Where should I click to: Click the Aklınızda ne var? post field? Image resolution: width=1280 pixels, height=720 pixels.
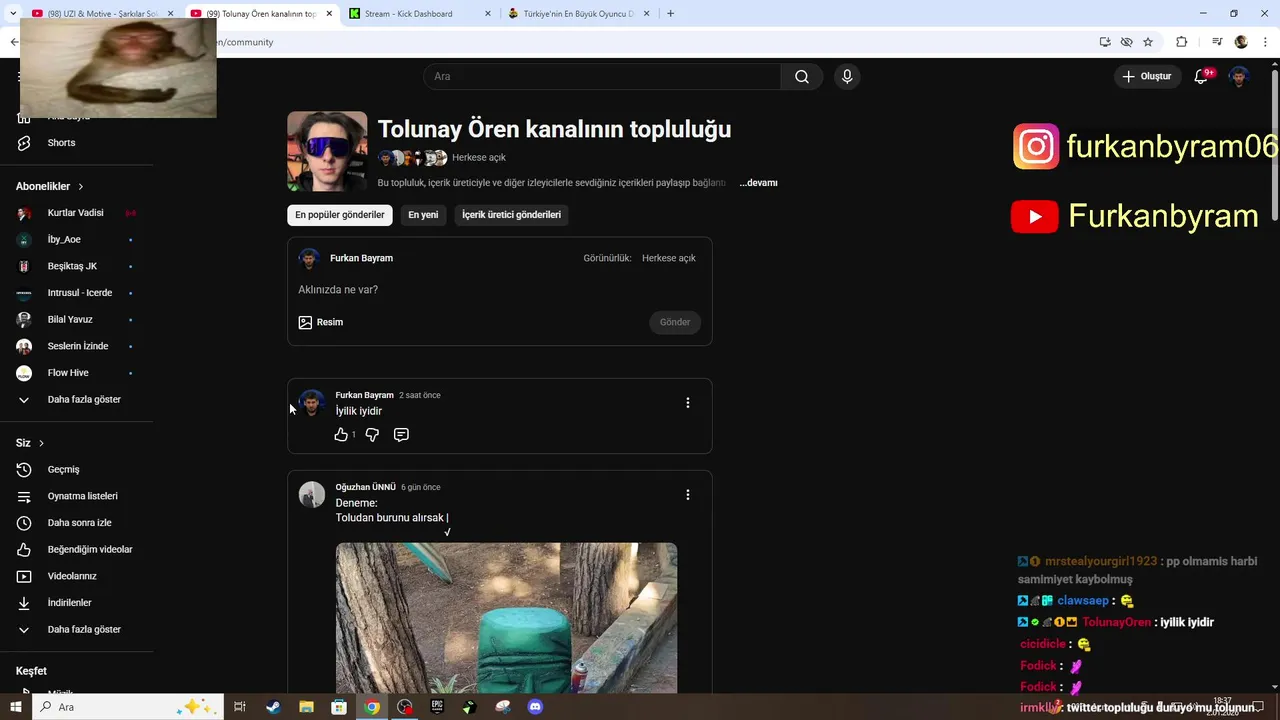point(499,290)
